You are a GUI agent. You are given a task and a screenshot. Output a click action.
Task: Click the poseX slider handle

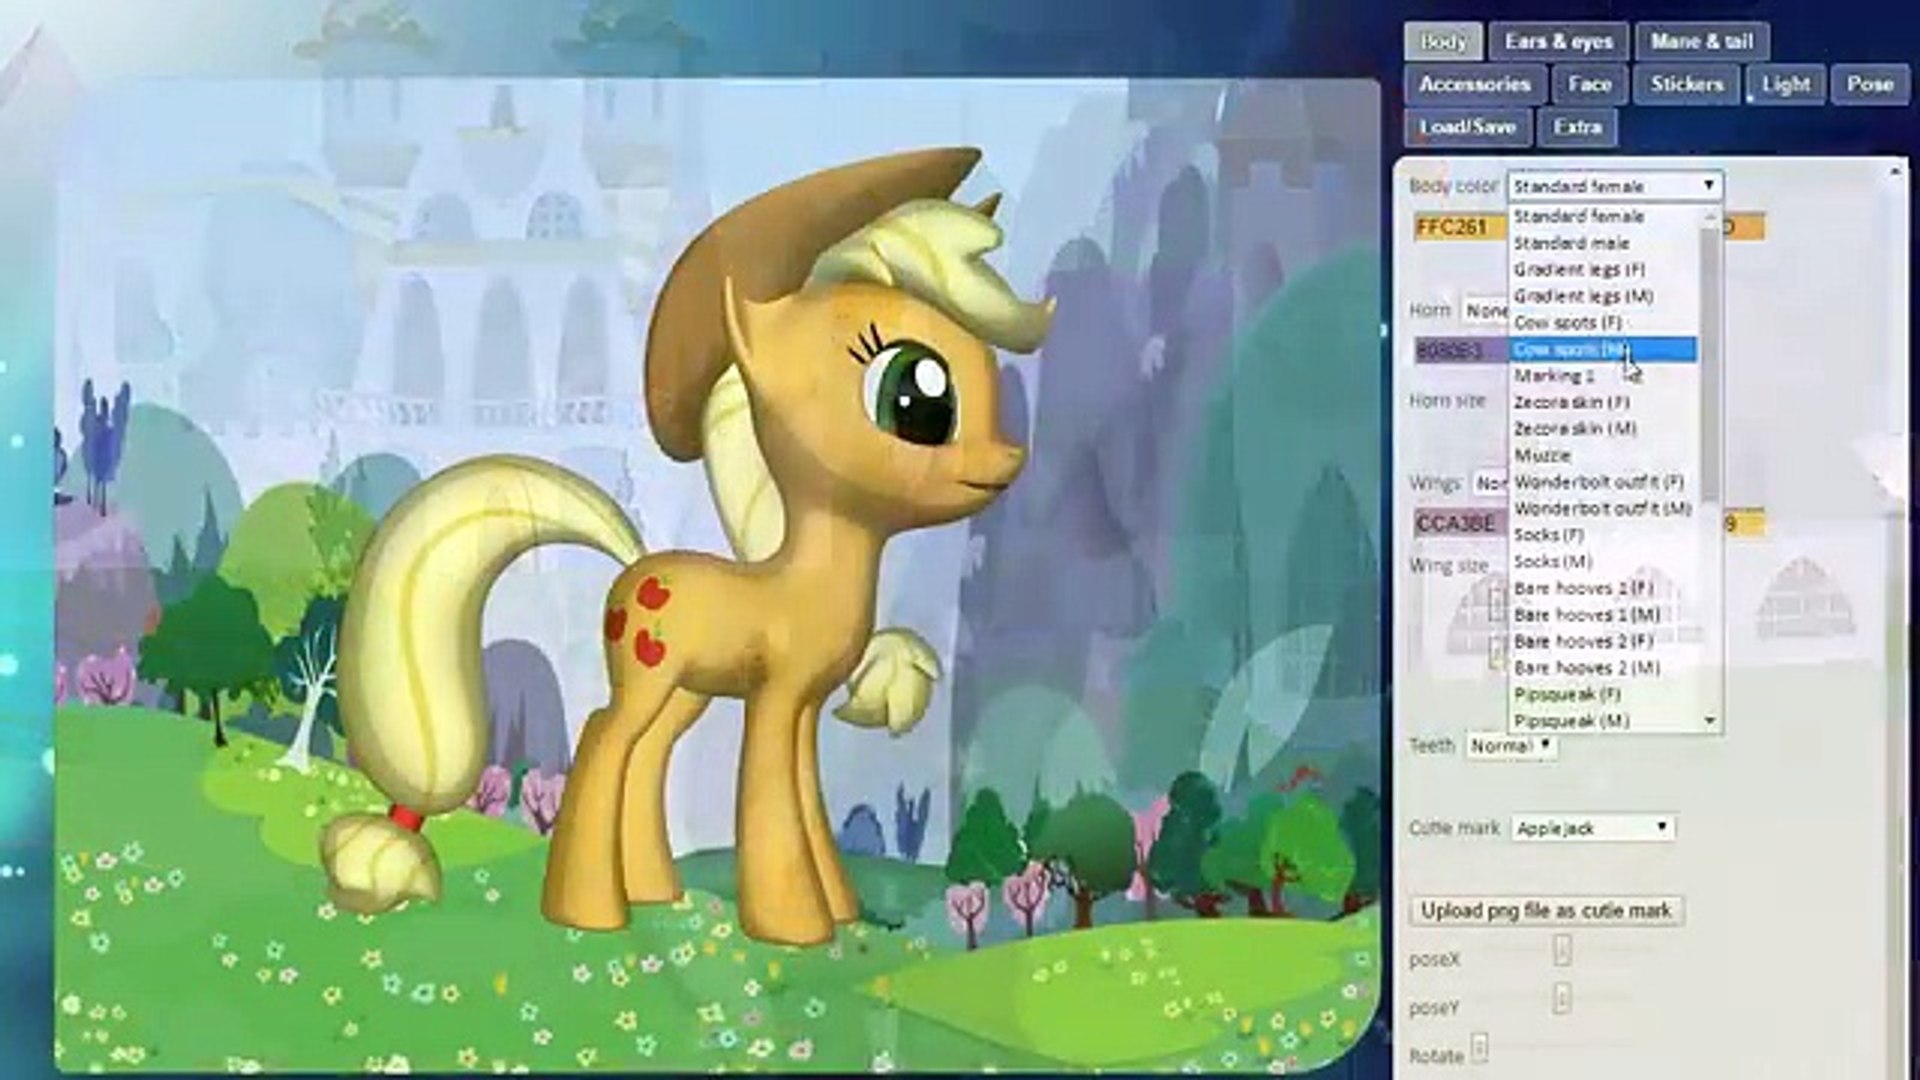[1562, 951]
